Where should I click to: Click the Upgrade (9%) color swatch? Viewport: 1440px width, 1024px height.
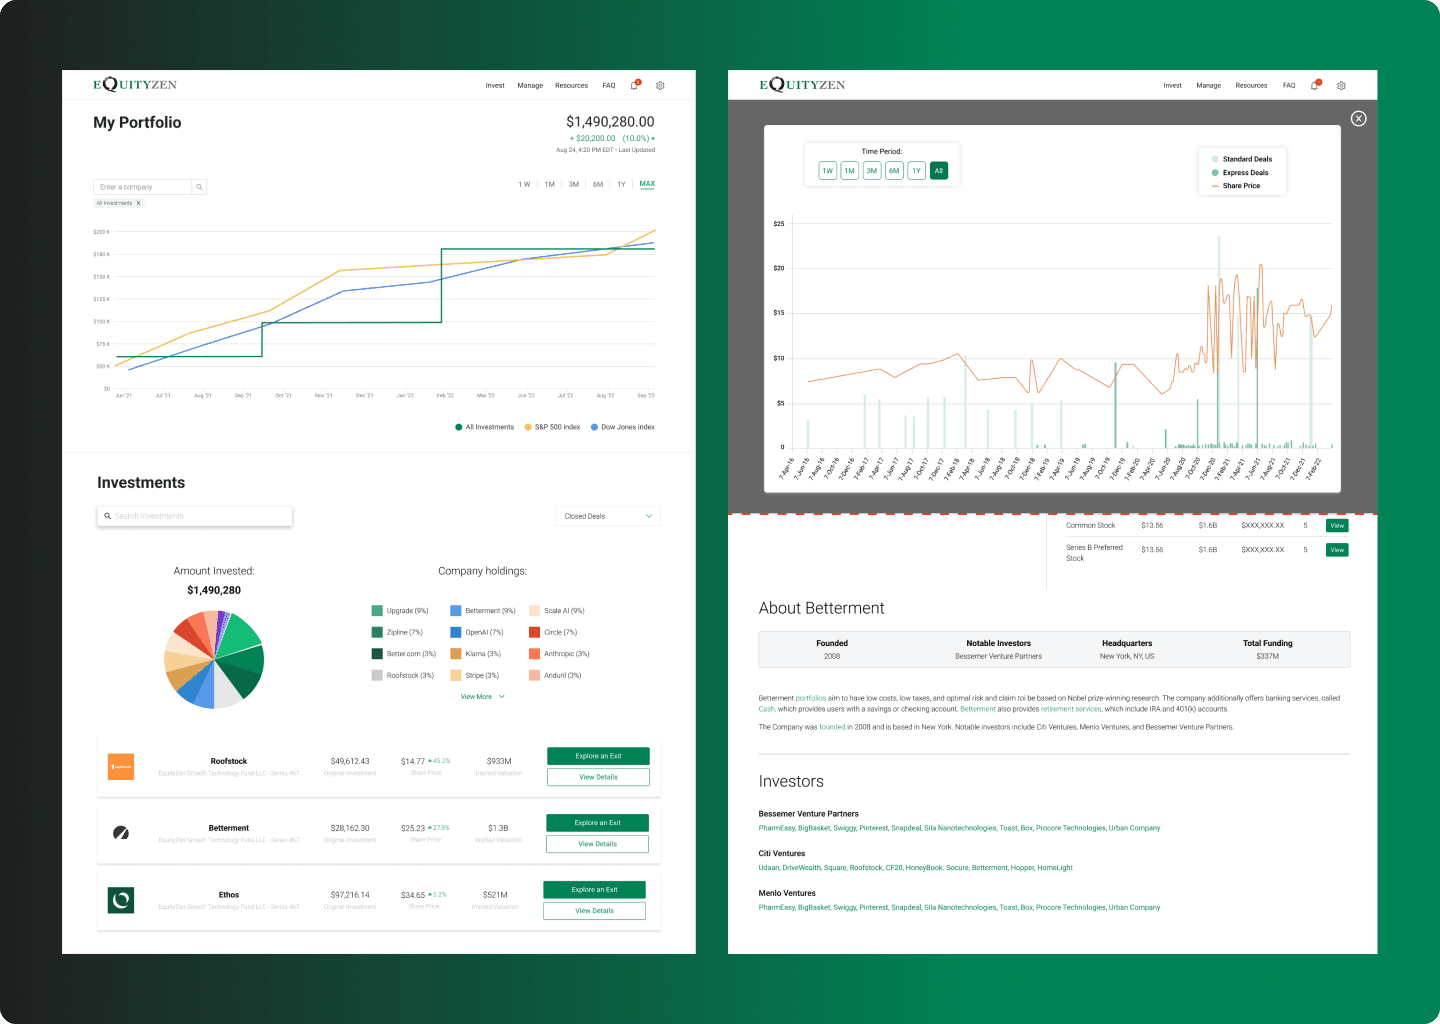coord(377,611)
